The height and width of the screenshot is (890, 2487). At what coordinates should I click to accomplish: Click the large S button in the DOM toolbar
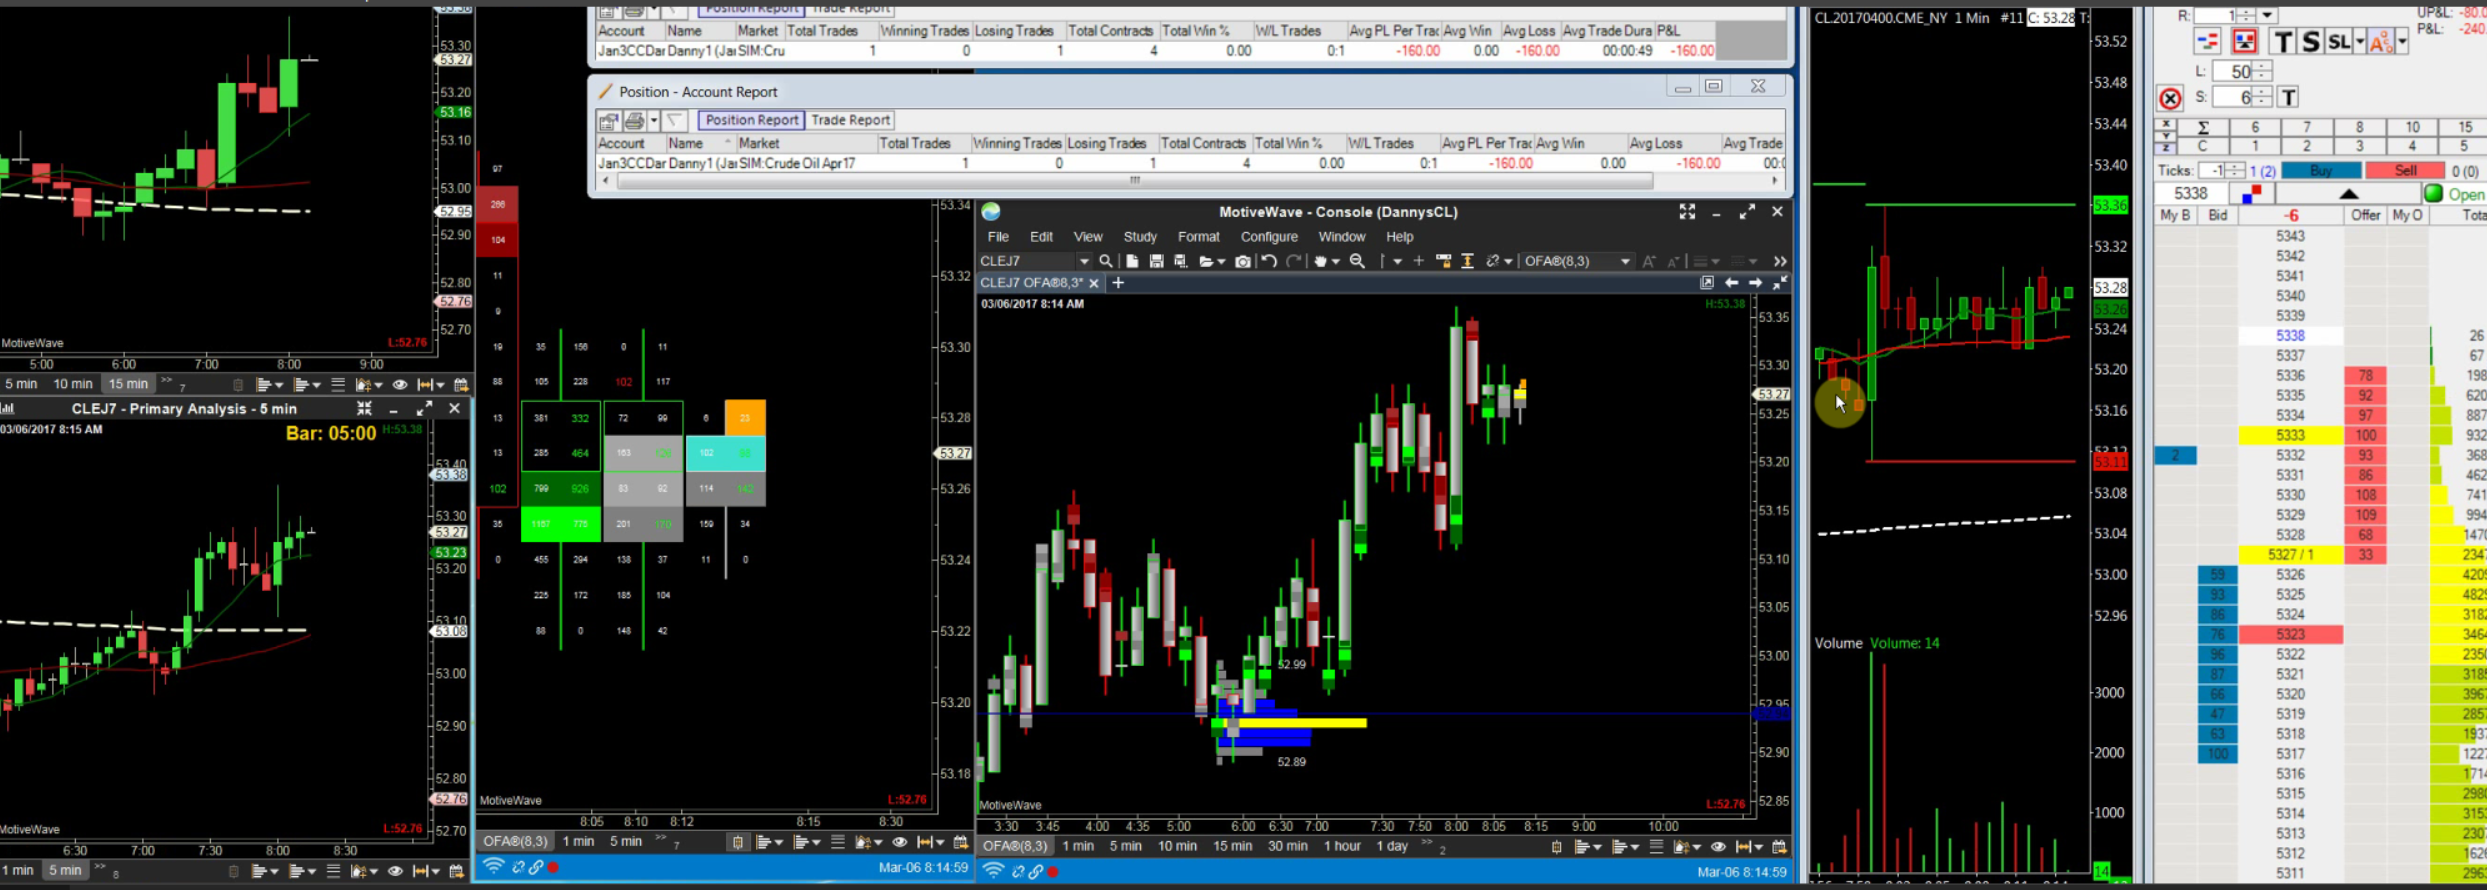[2310, 42]
